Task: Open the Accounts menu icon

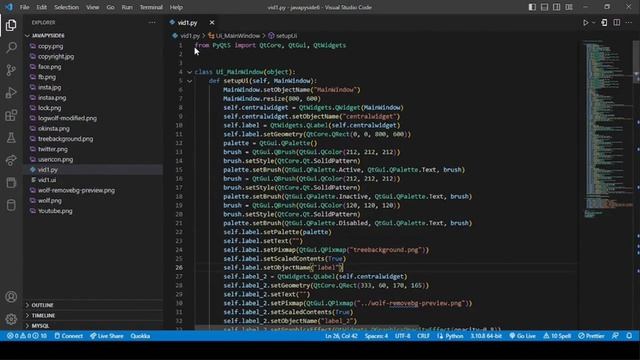Action: point(11,297)
